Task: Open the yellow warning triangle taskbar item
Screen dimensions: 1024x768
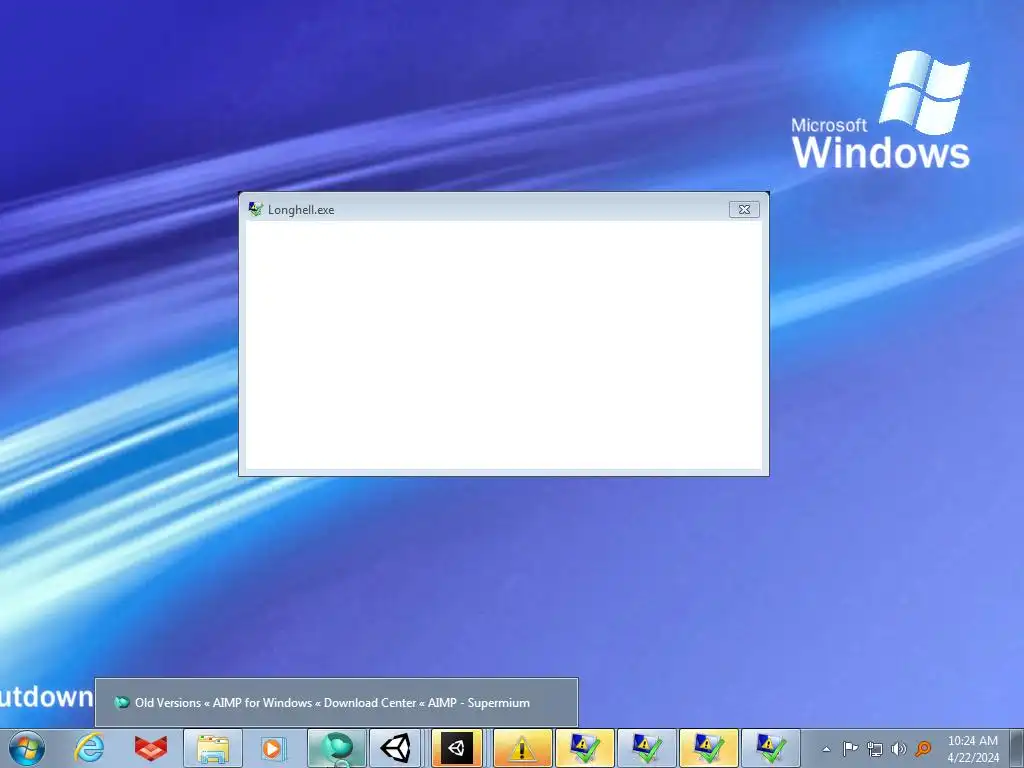Action: [521, 748]
